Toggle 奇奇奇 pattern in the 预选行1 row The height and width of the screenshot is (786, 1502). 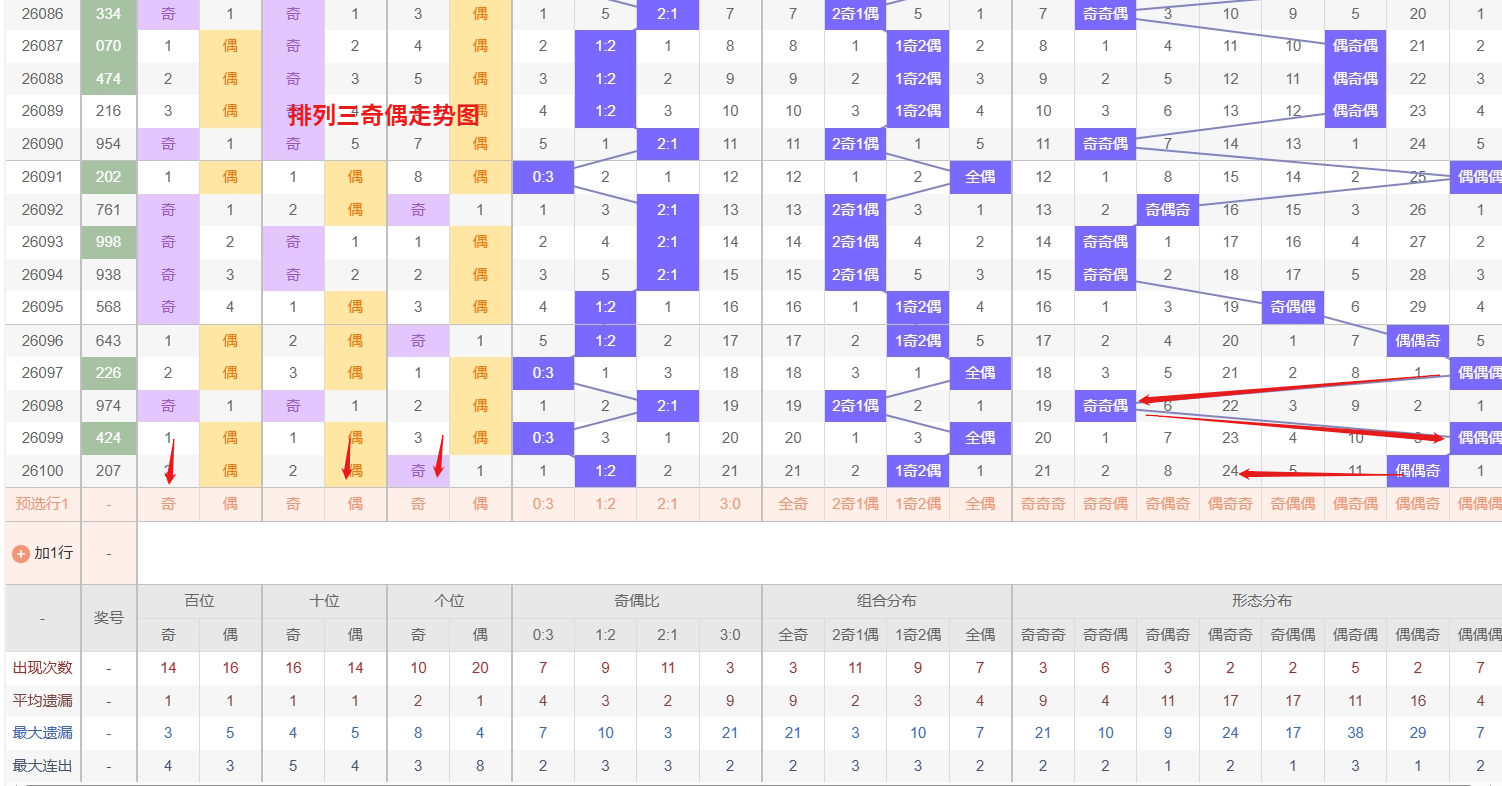tap(1042, 504)
